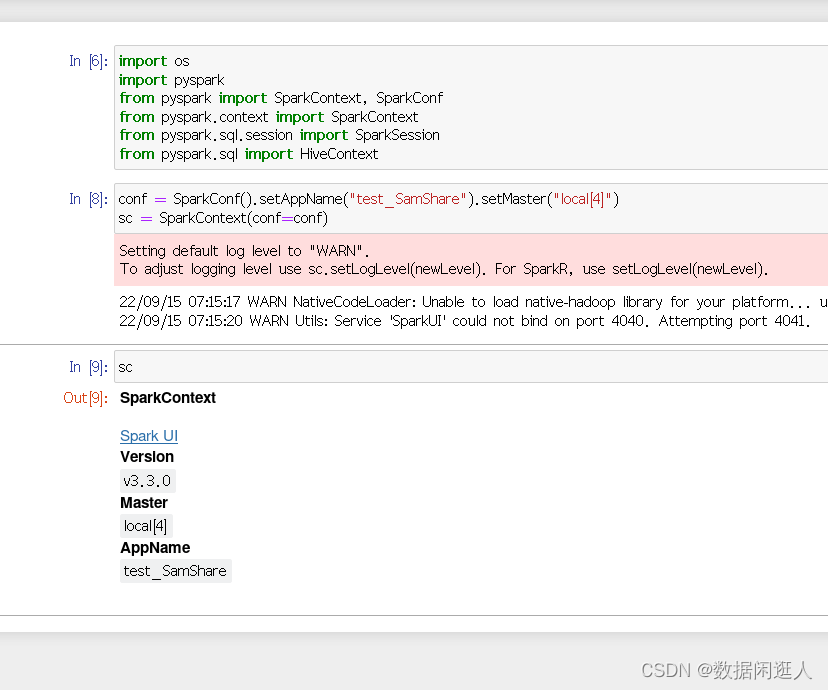Click the 'import os' code line

[154, 61]
